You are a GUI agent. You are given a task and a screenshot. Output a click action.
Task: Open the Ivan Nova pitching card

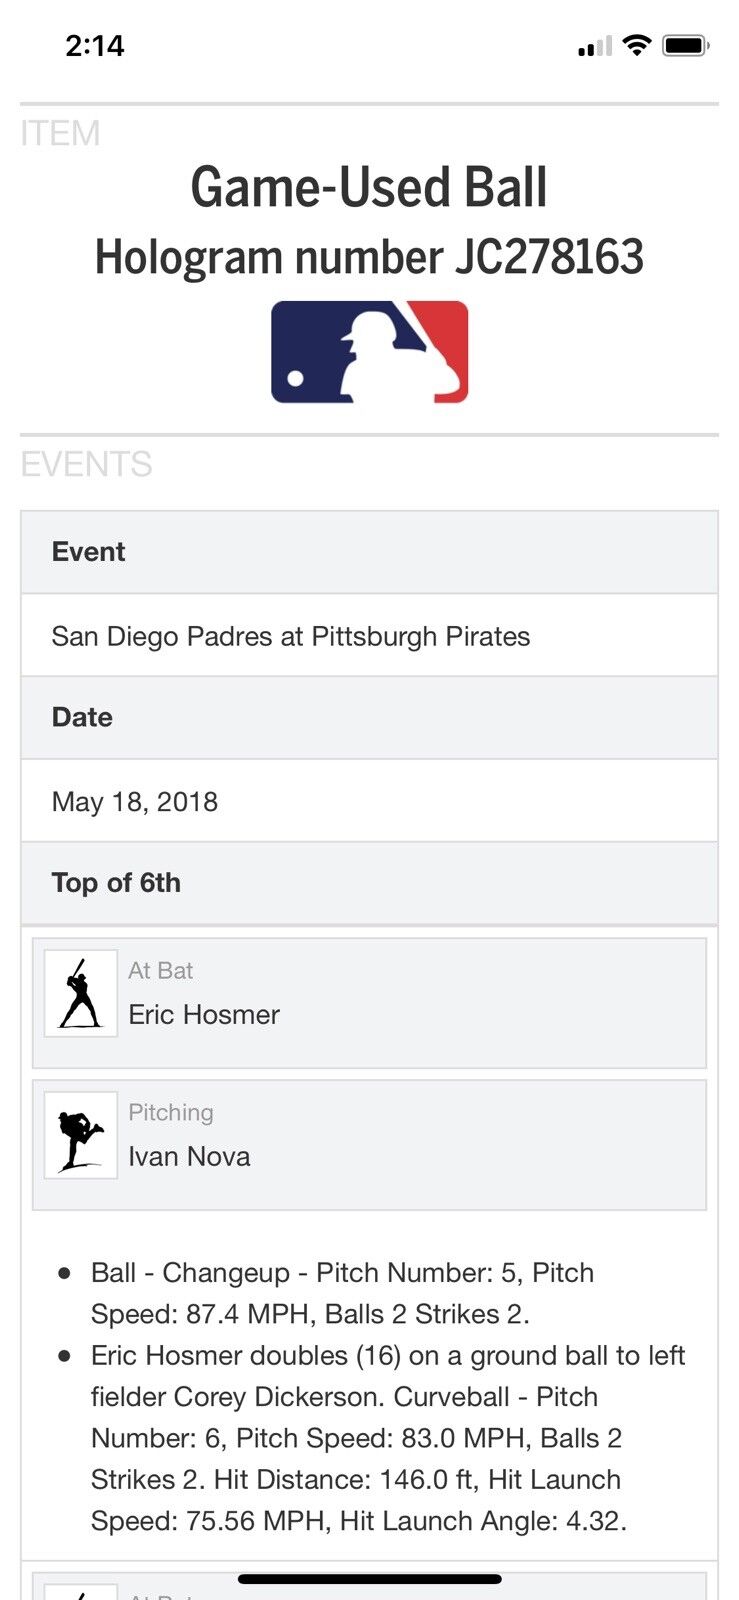click(369, 1144)
